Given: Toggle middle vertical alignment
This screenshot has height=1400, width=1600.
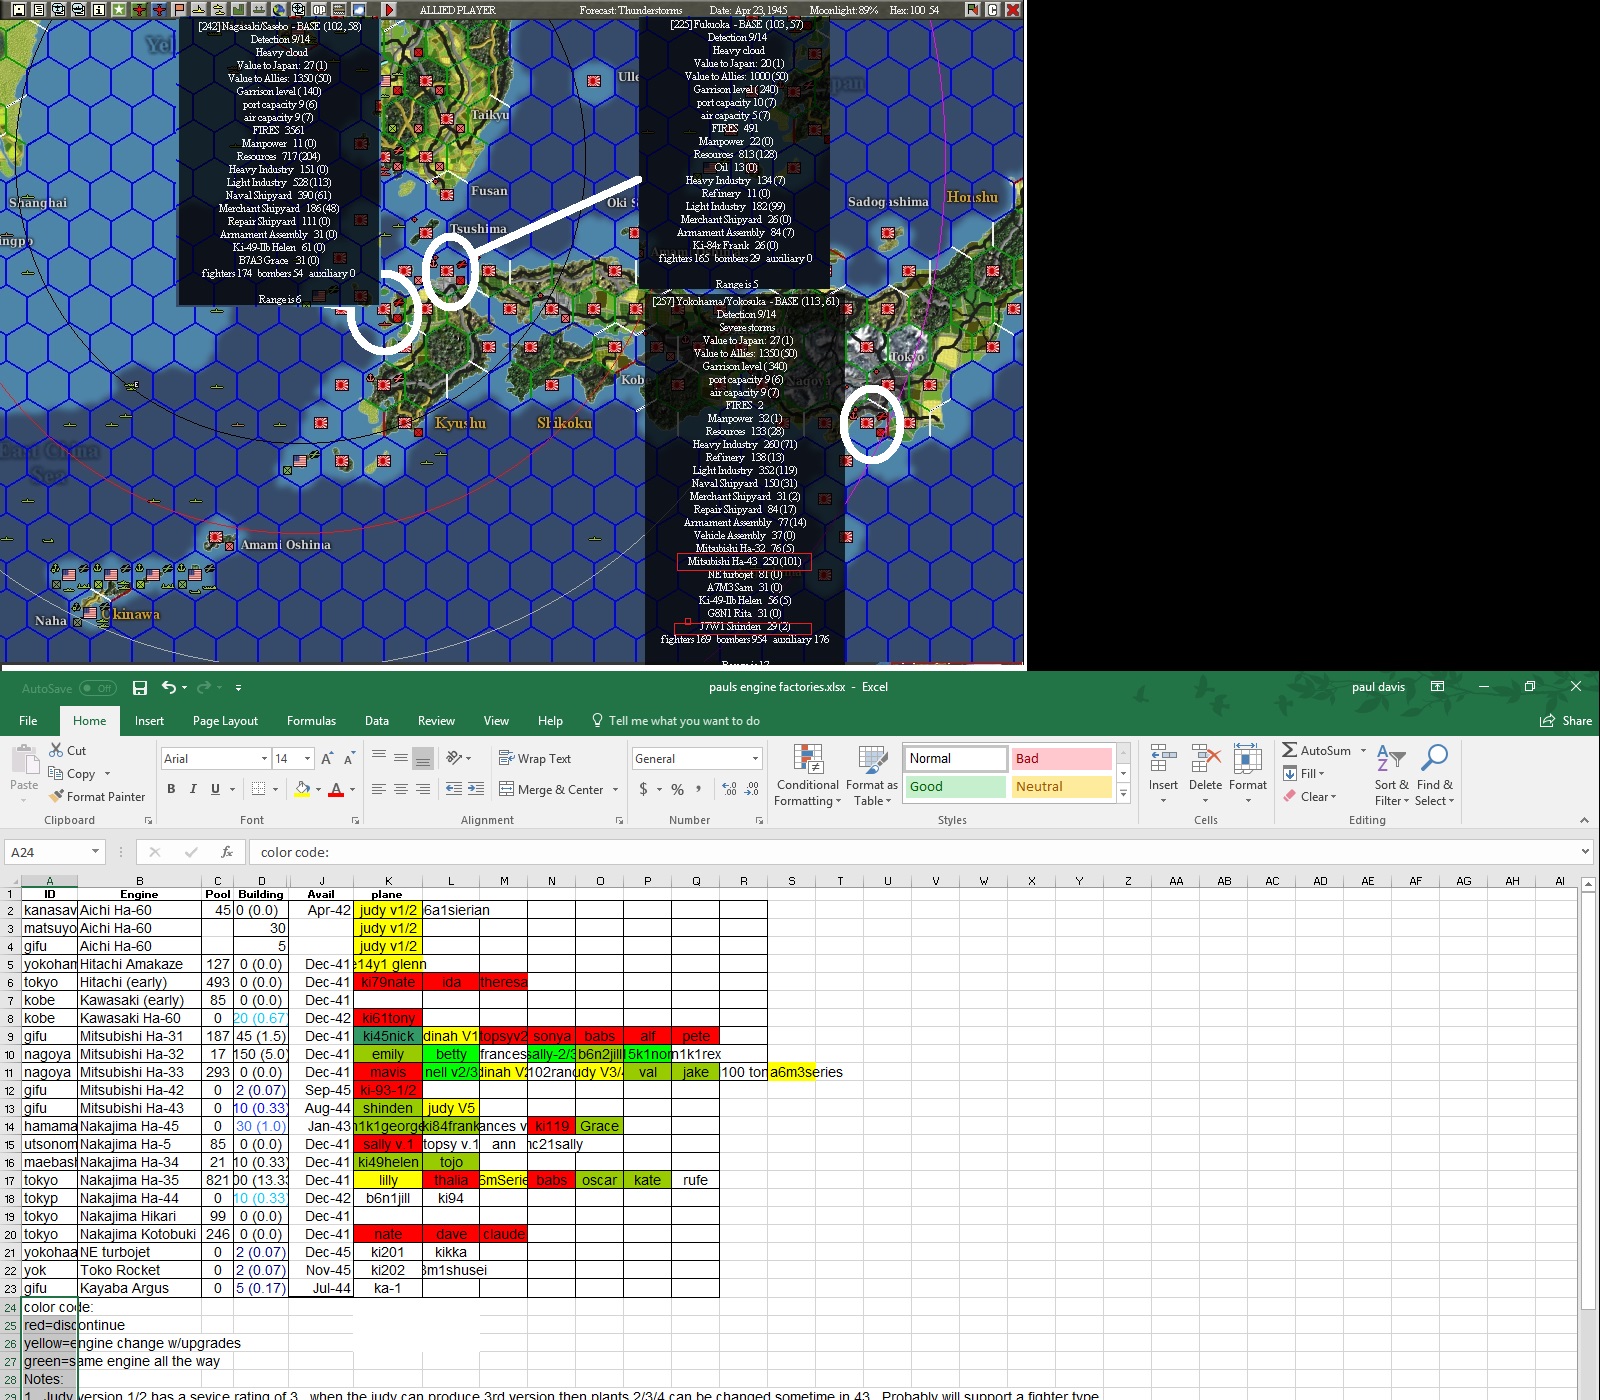Looking at the screenshot, I should pos(401,758).
